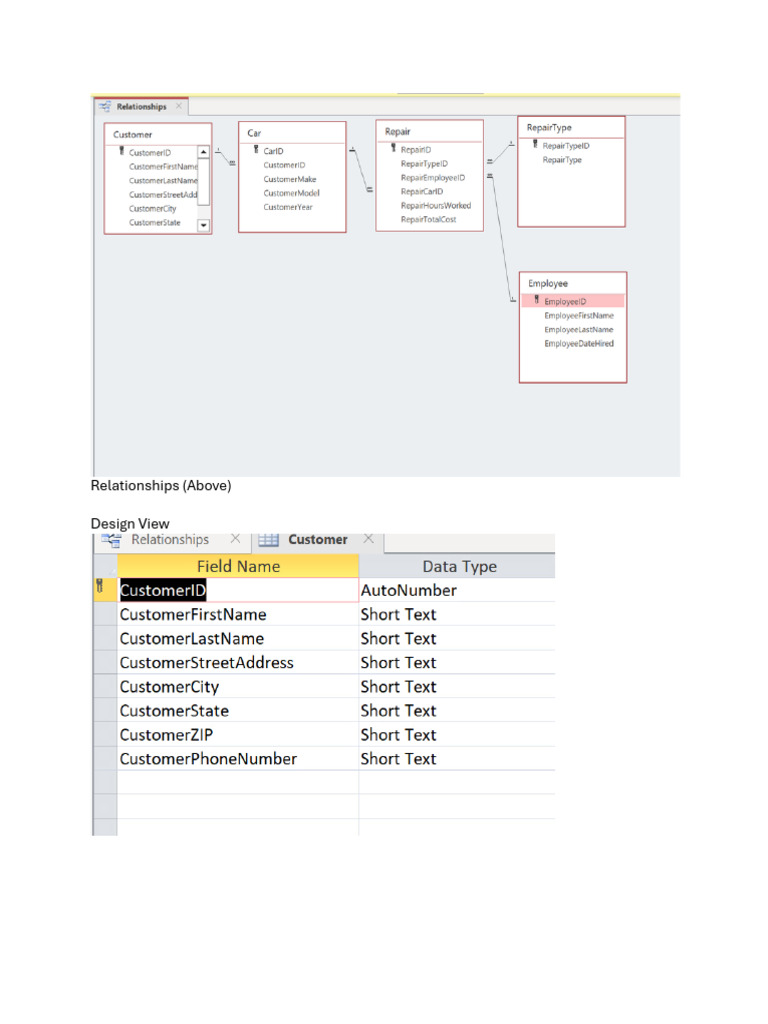Select the upper Relationships tab label

coord(142,106)
